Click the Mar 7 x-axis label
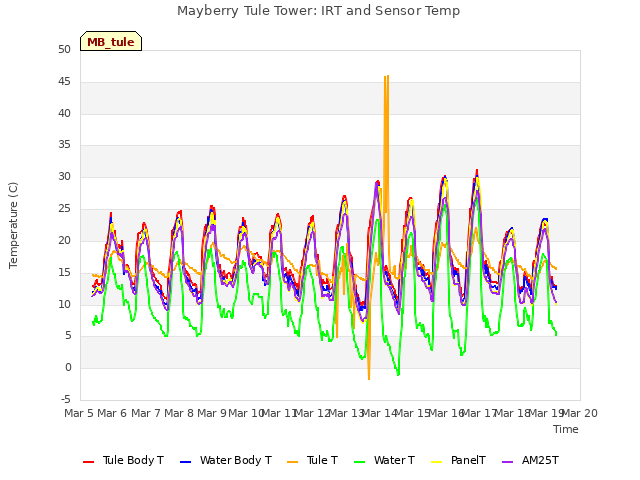Screen dimensions: 640x480 (x=146, y=413)
